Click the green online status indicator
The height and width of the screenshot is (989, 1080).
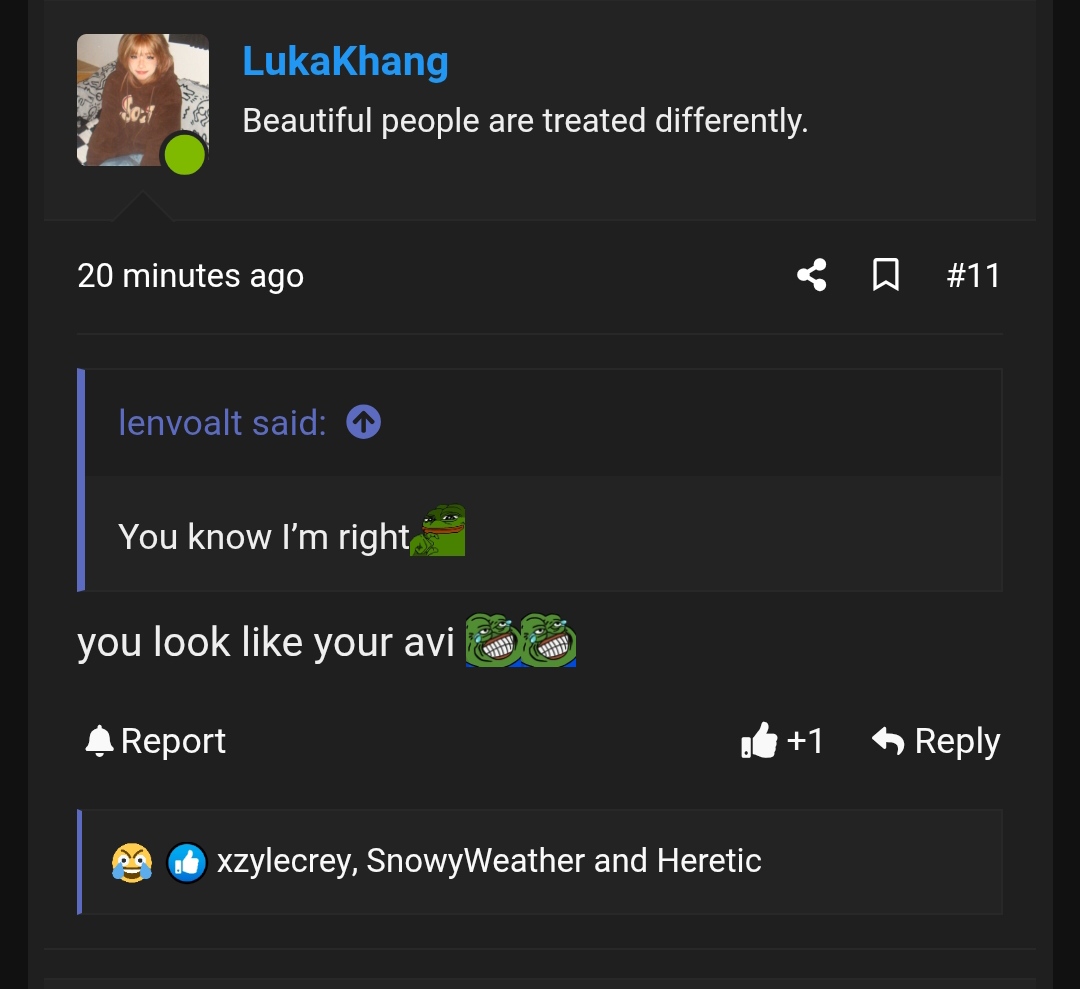pos(185,155)
